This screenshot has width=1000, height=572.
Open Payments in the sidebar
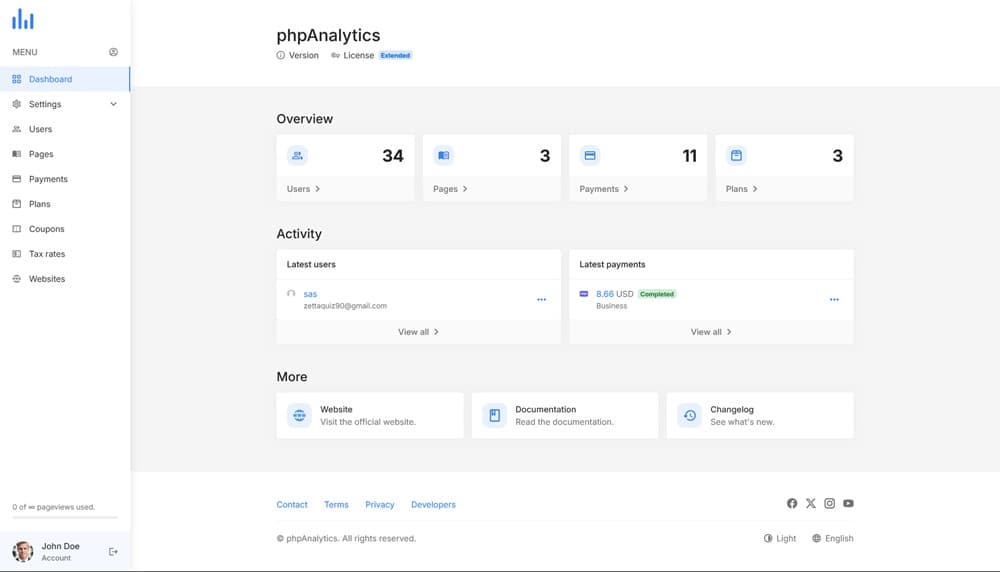64,179
